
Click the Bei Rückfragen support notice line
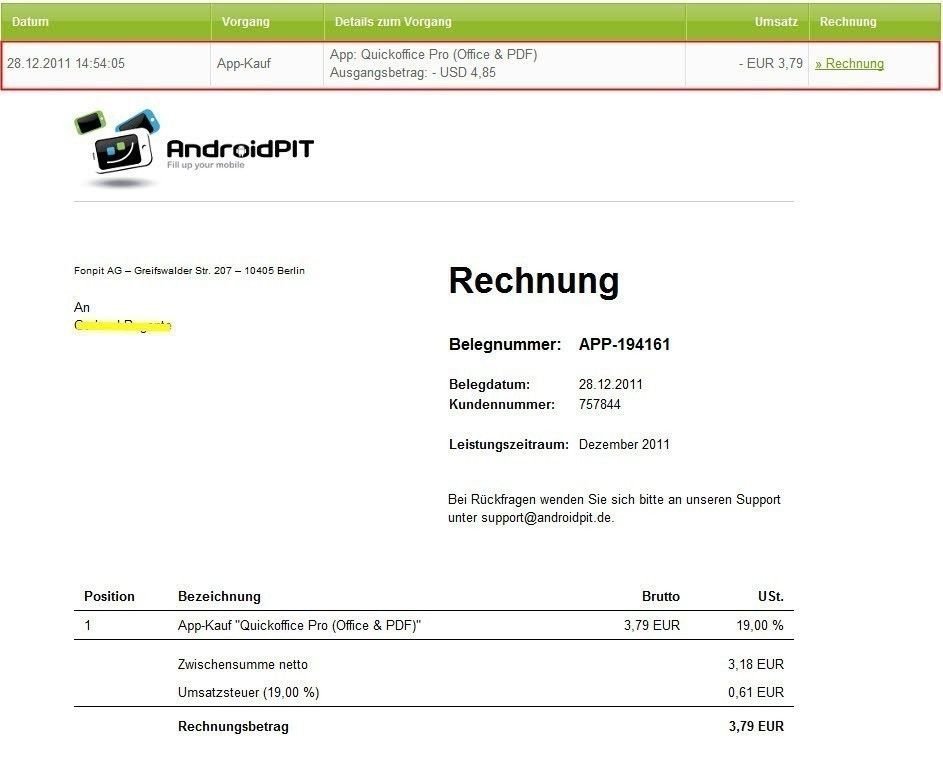tap(614, 500)
